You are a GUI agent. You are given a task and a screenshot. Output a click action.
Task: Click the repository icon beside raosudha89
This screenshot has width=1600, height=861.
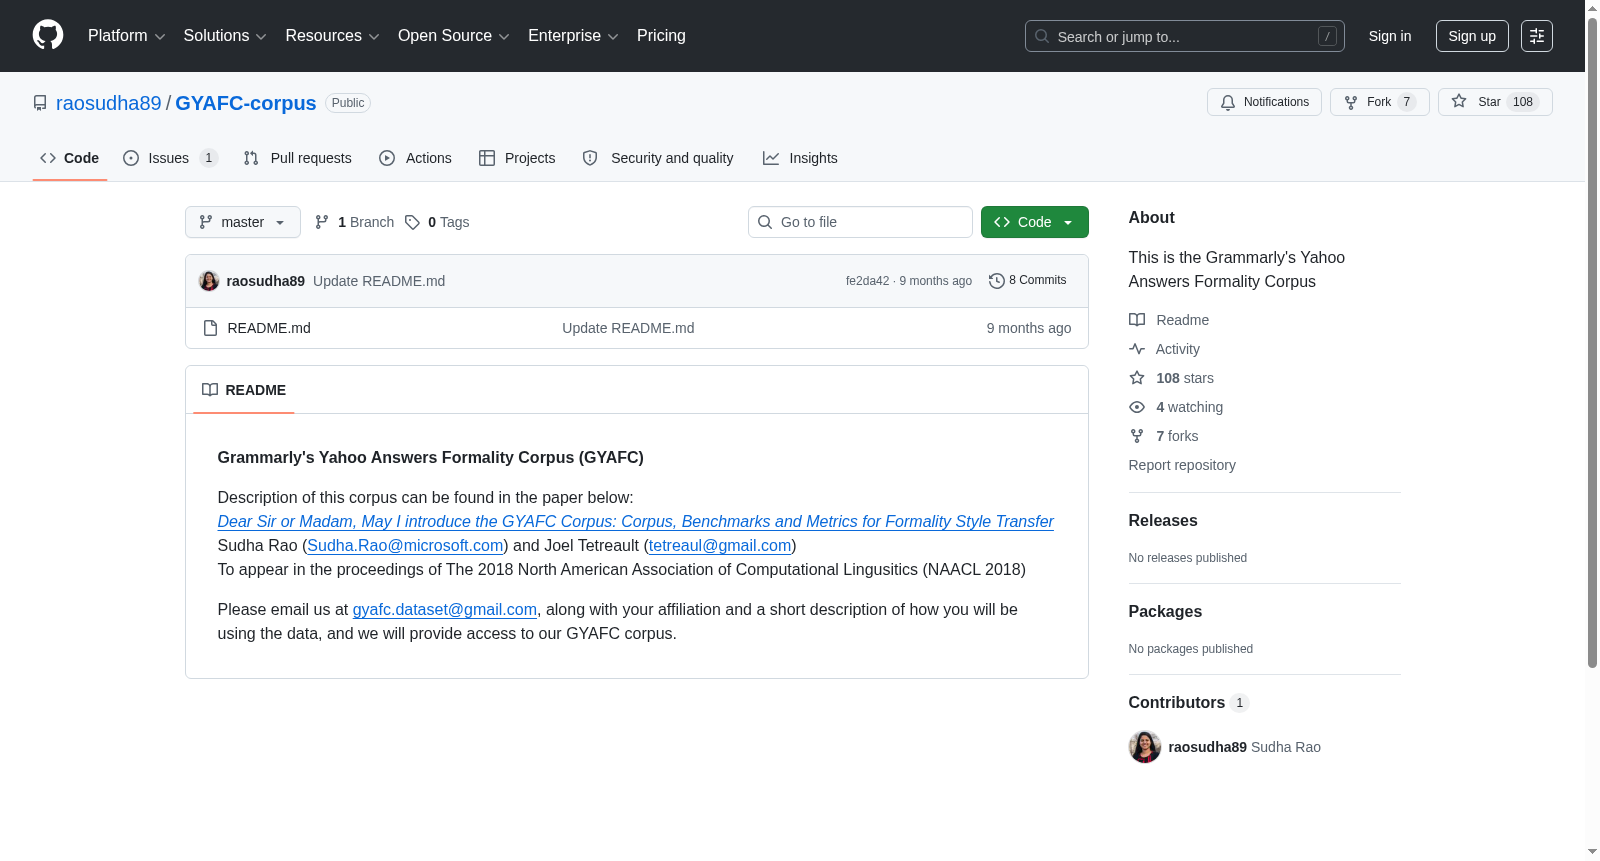(x=40, y=103)
